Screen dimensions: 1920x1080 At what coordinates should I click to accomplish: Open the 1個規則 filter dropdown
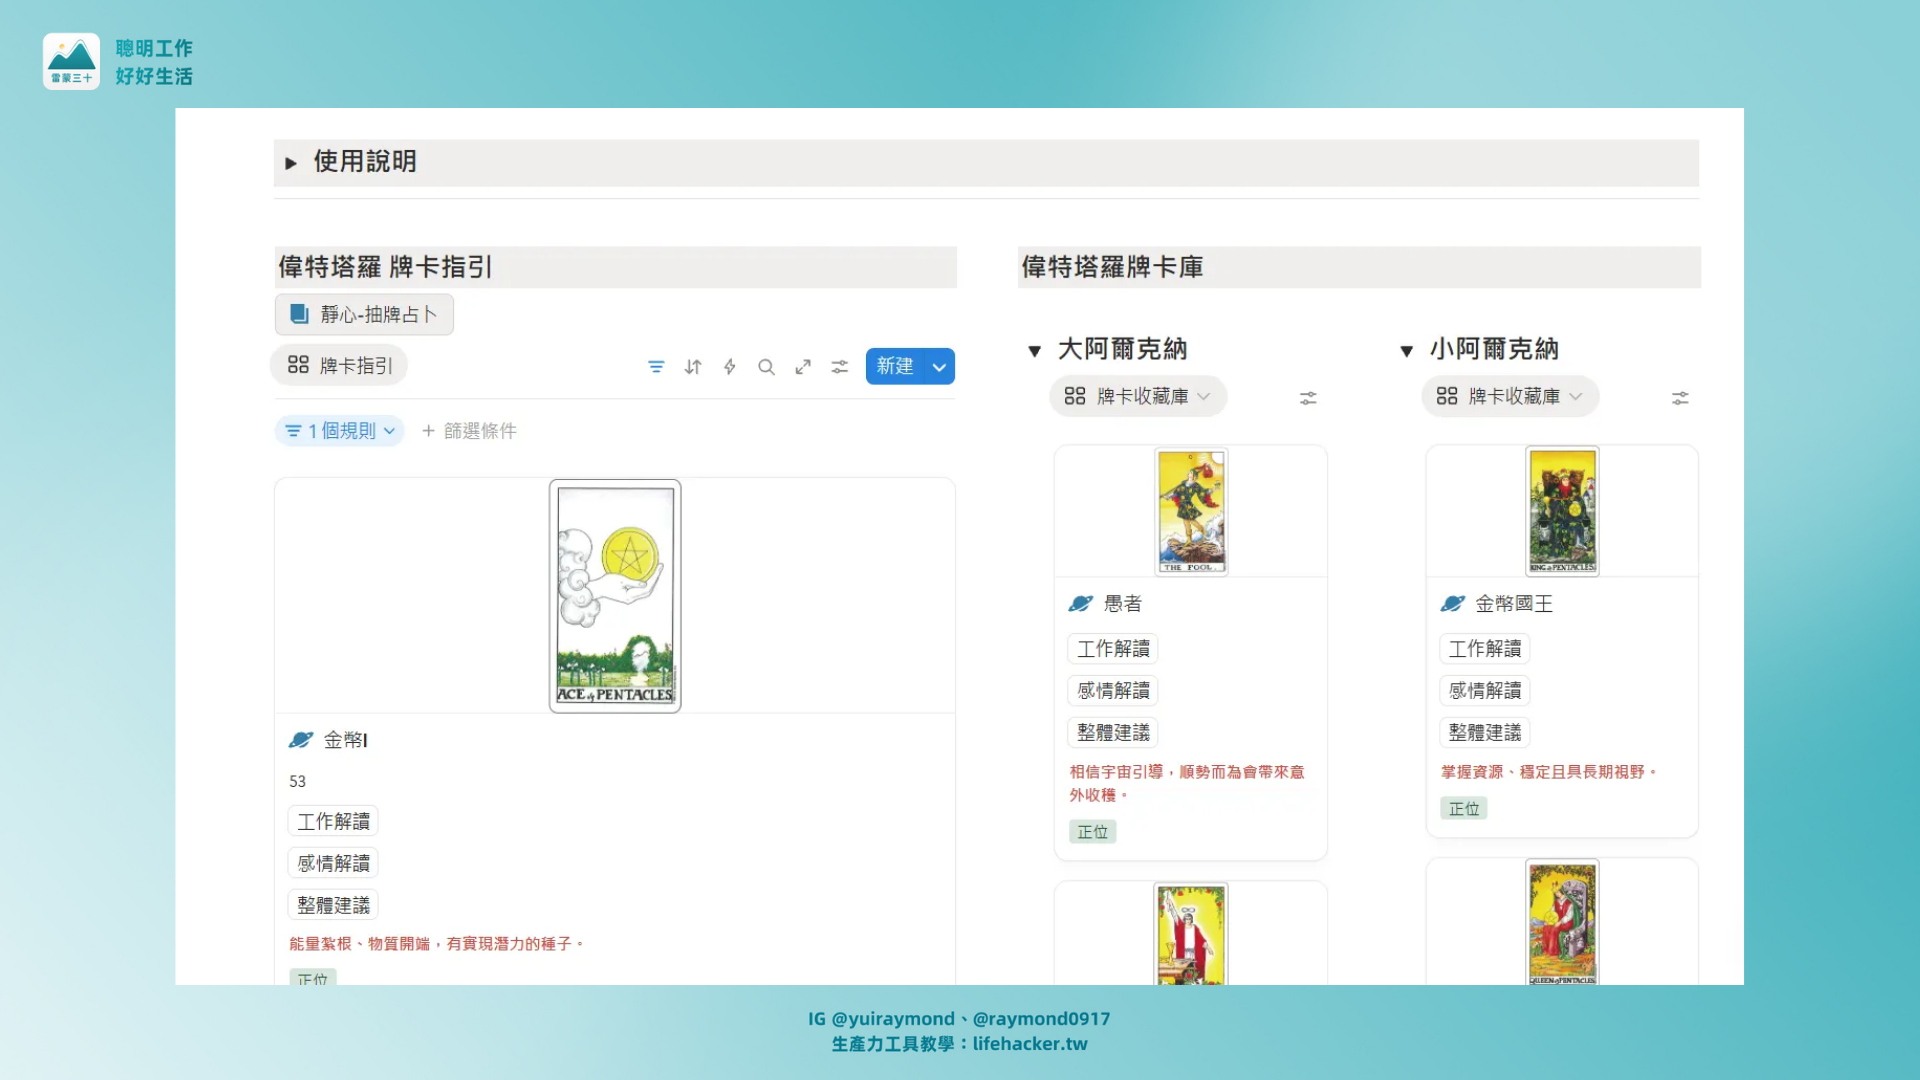[x=340, y=431]
